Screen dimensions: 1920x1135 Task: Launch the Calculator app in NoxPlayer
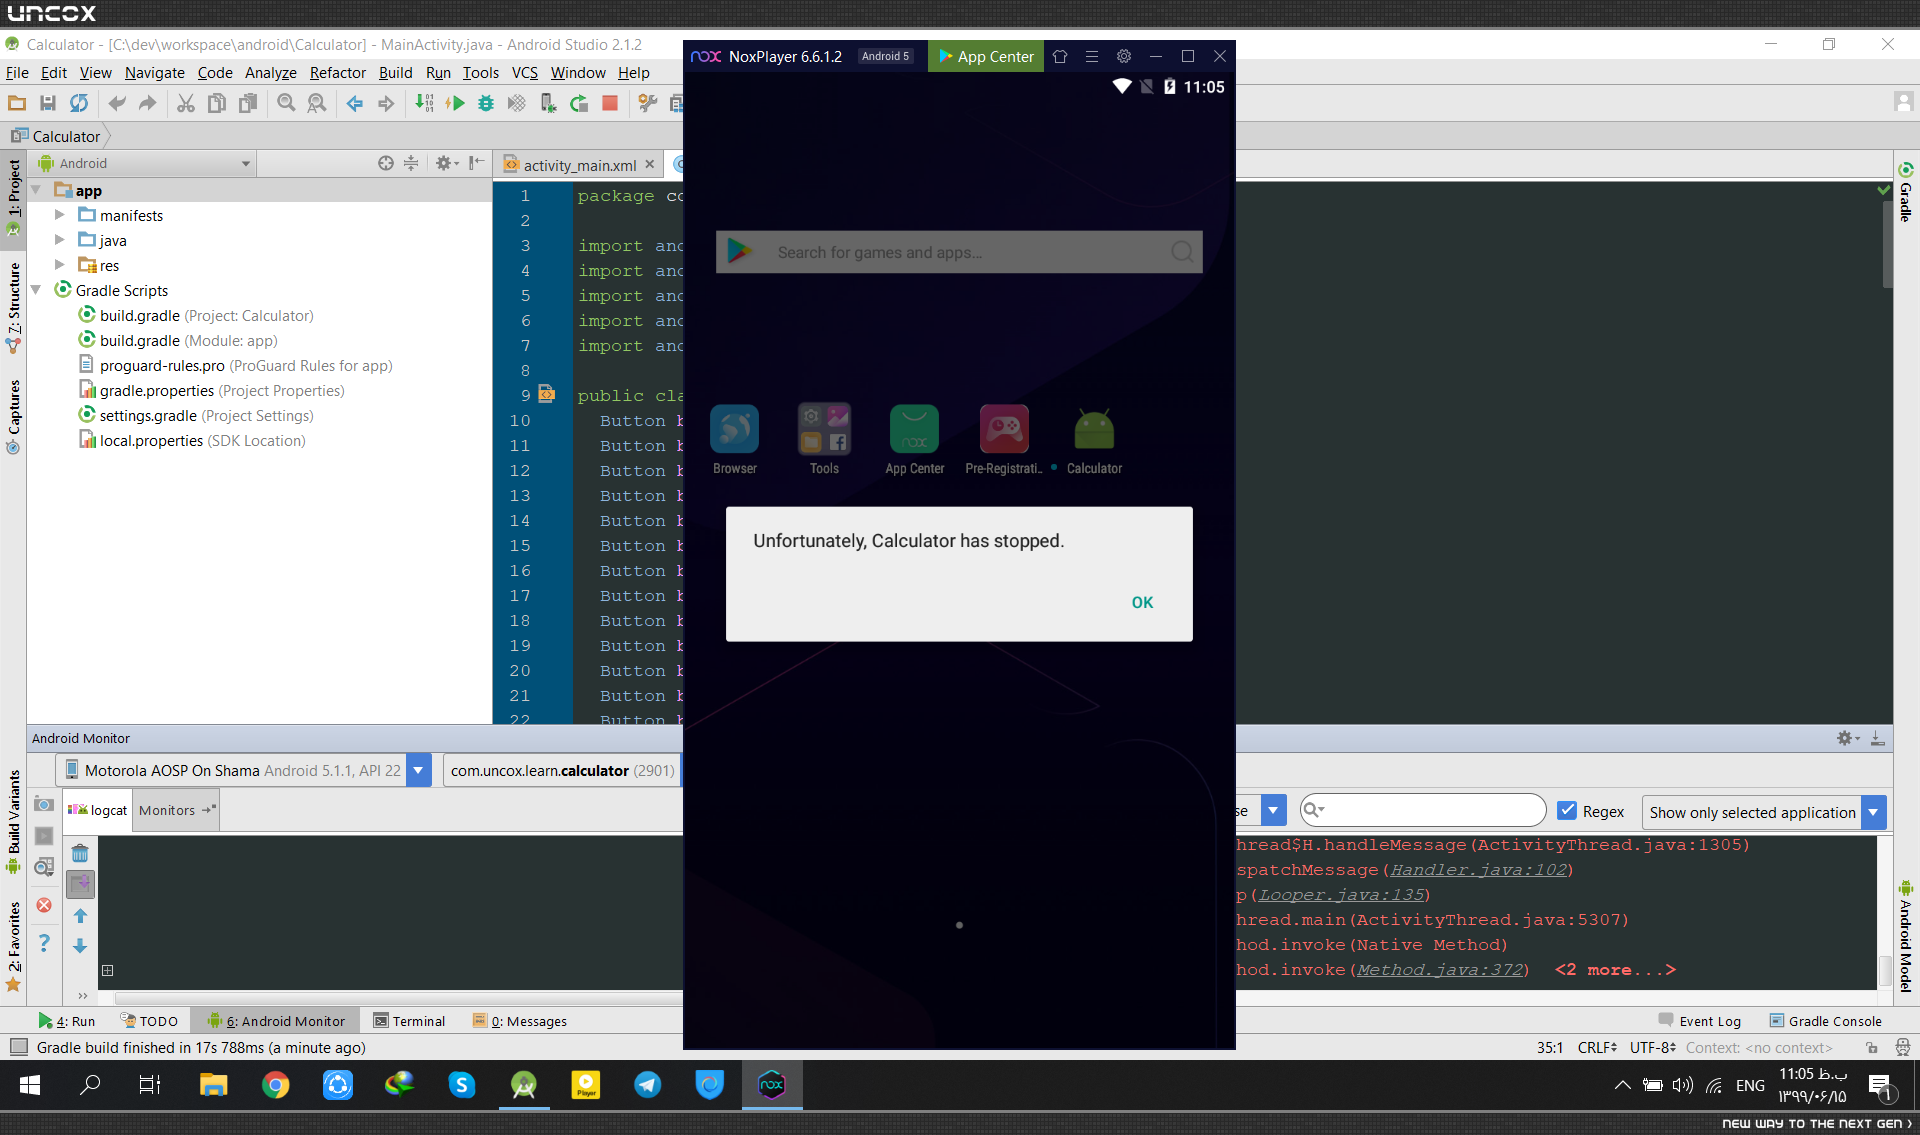click(1094, 440)
